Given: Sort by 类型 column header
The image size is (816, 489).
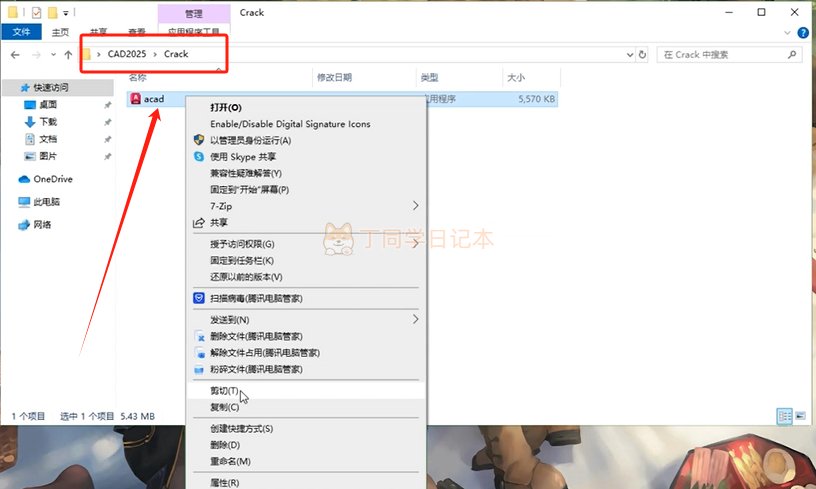Looking at the screenshot, I should (429, 78).
